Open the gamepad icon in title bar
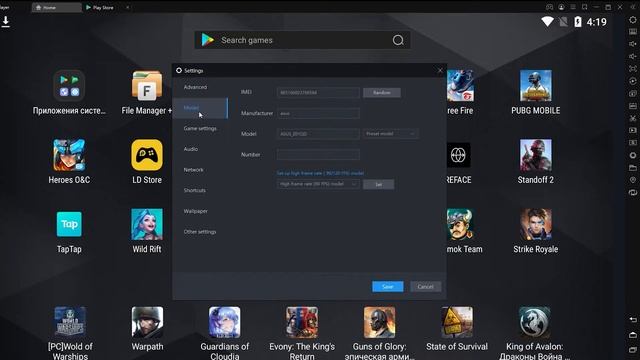Screen dimensions: 640x360 tap(549, 7)
